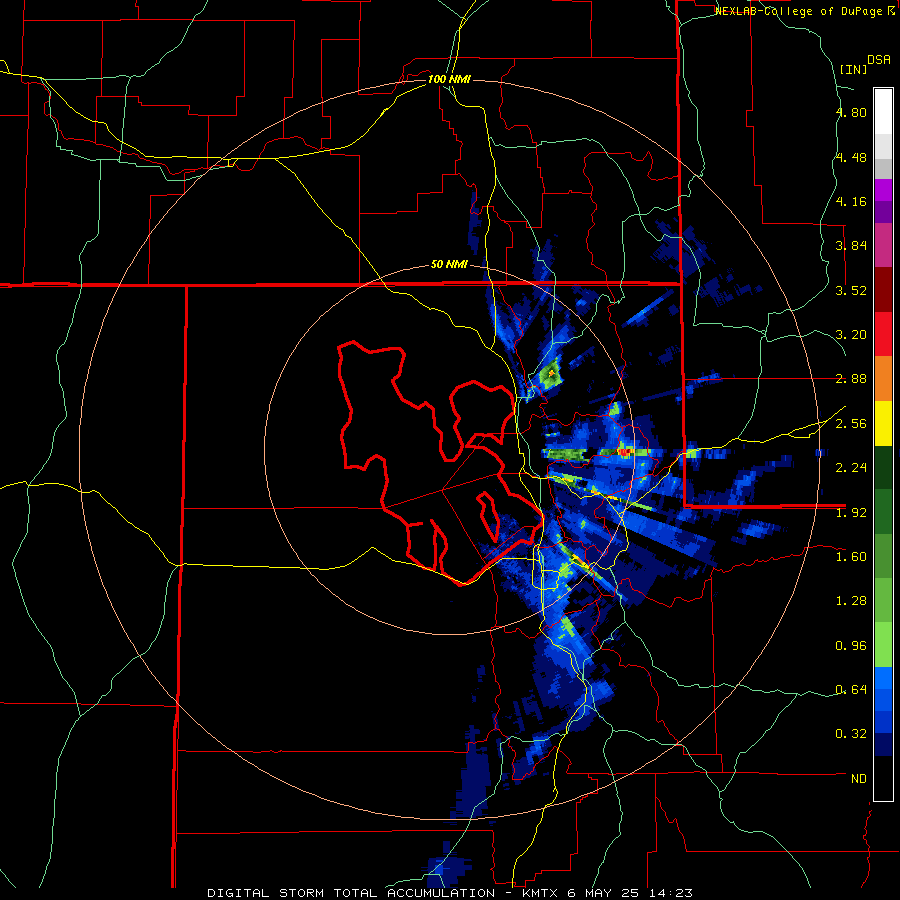Click the 2.24 legend value
Viewport: 900px width, 900px height.
click(x=851, y=468)
